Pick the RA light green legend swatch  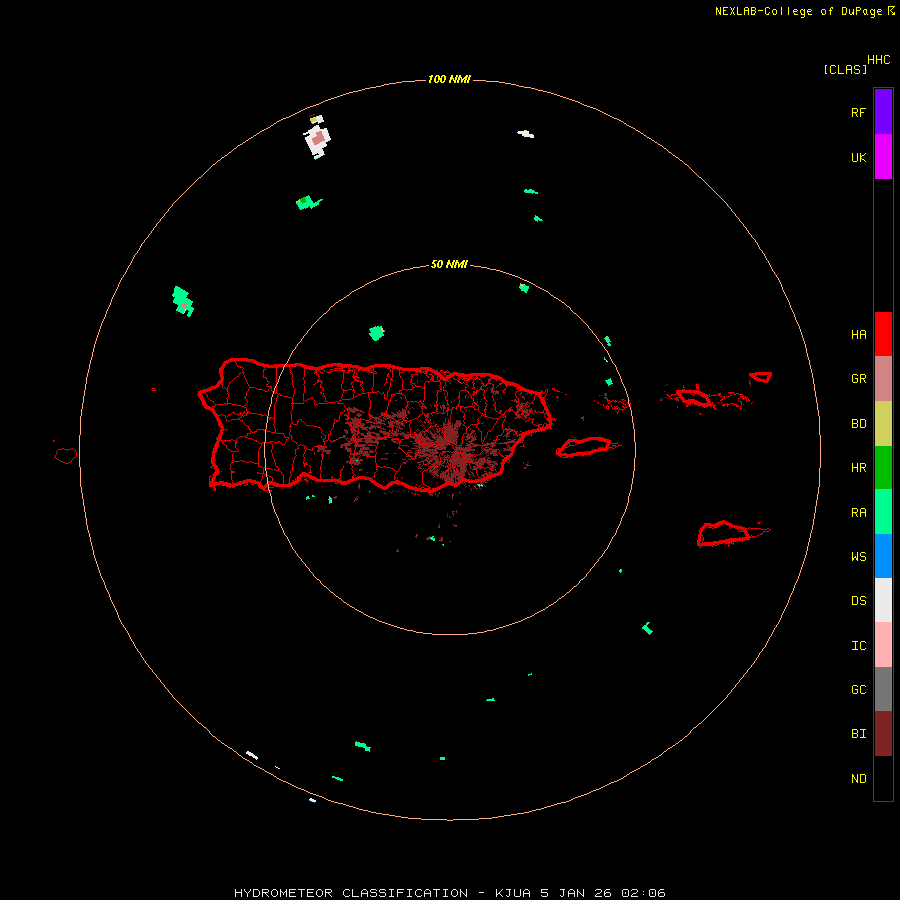click(x=883, y=512)
